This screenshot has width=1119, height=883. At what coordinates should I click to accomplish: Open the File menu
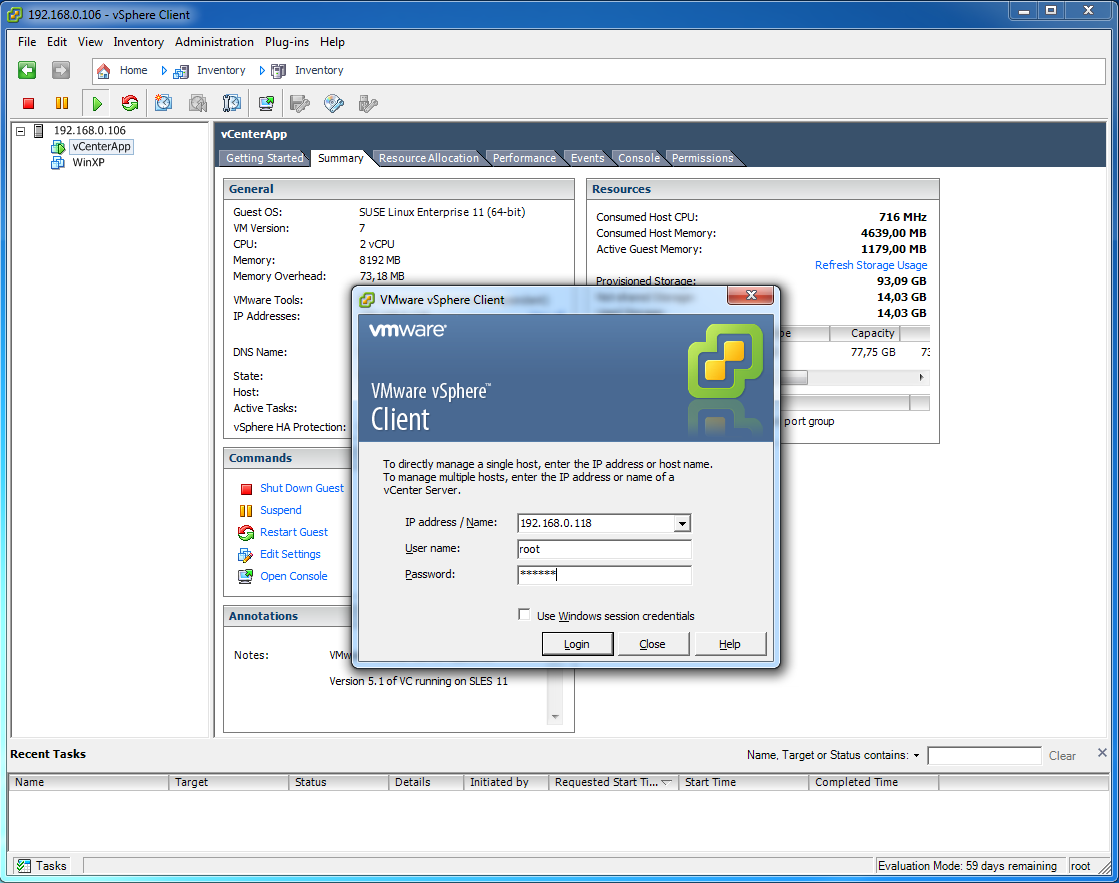(27, 42)
